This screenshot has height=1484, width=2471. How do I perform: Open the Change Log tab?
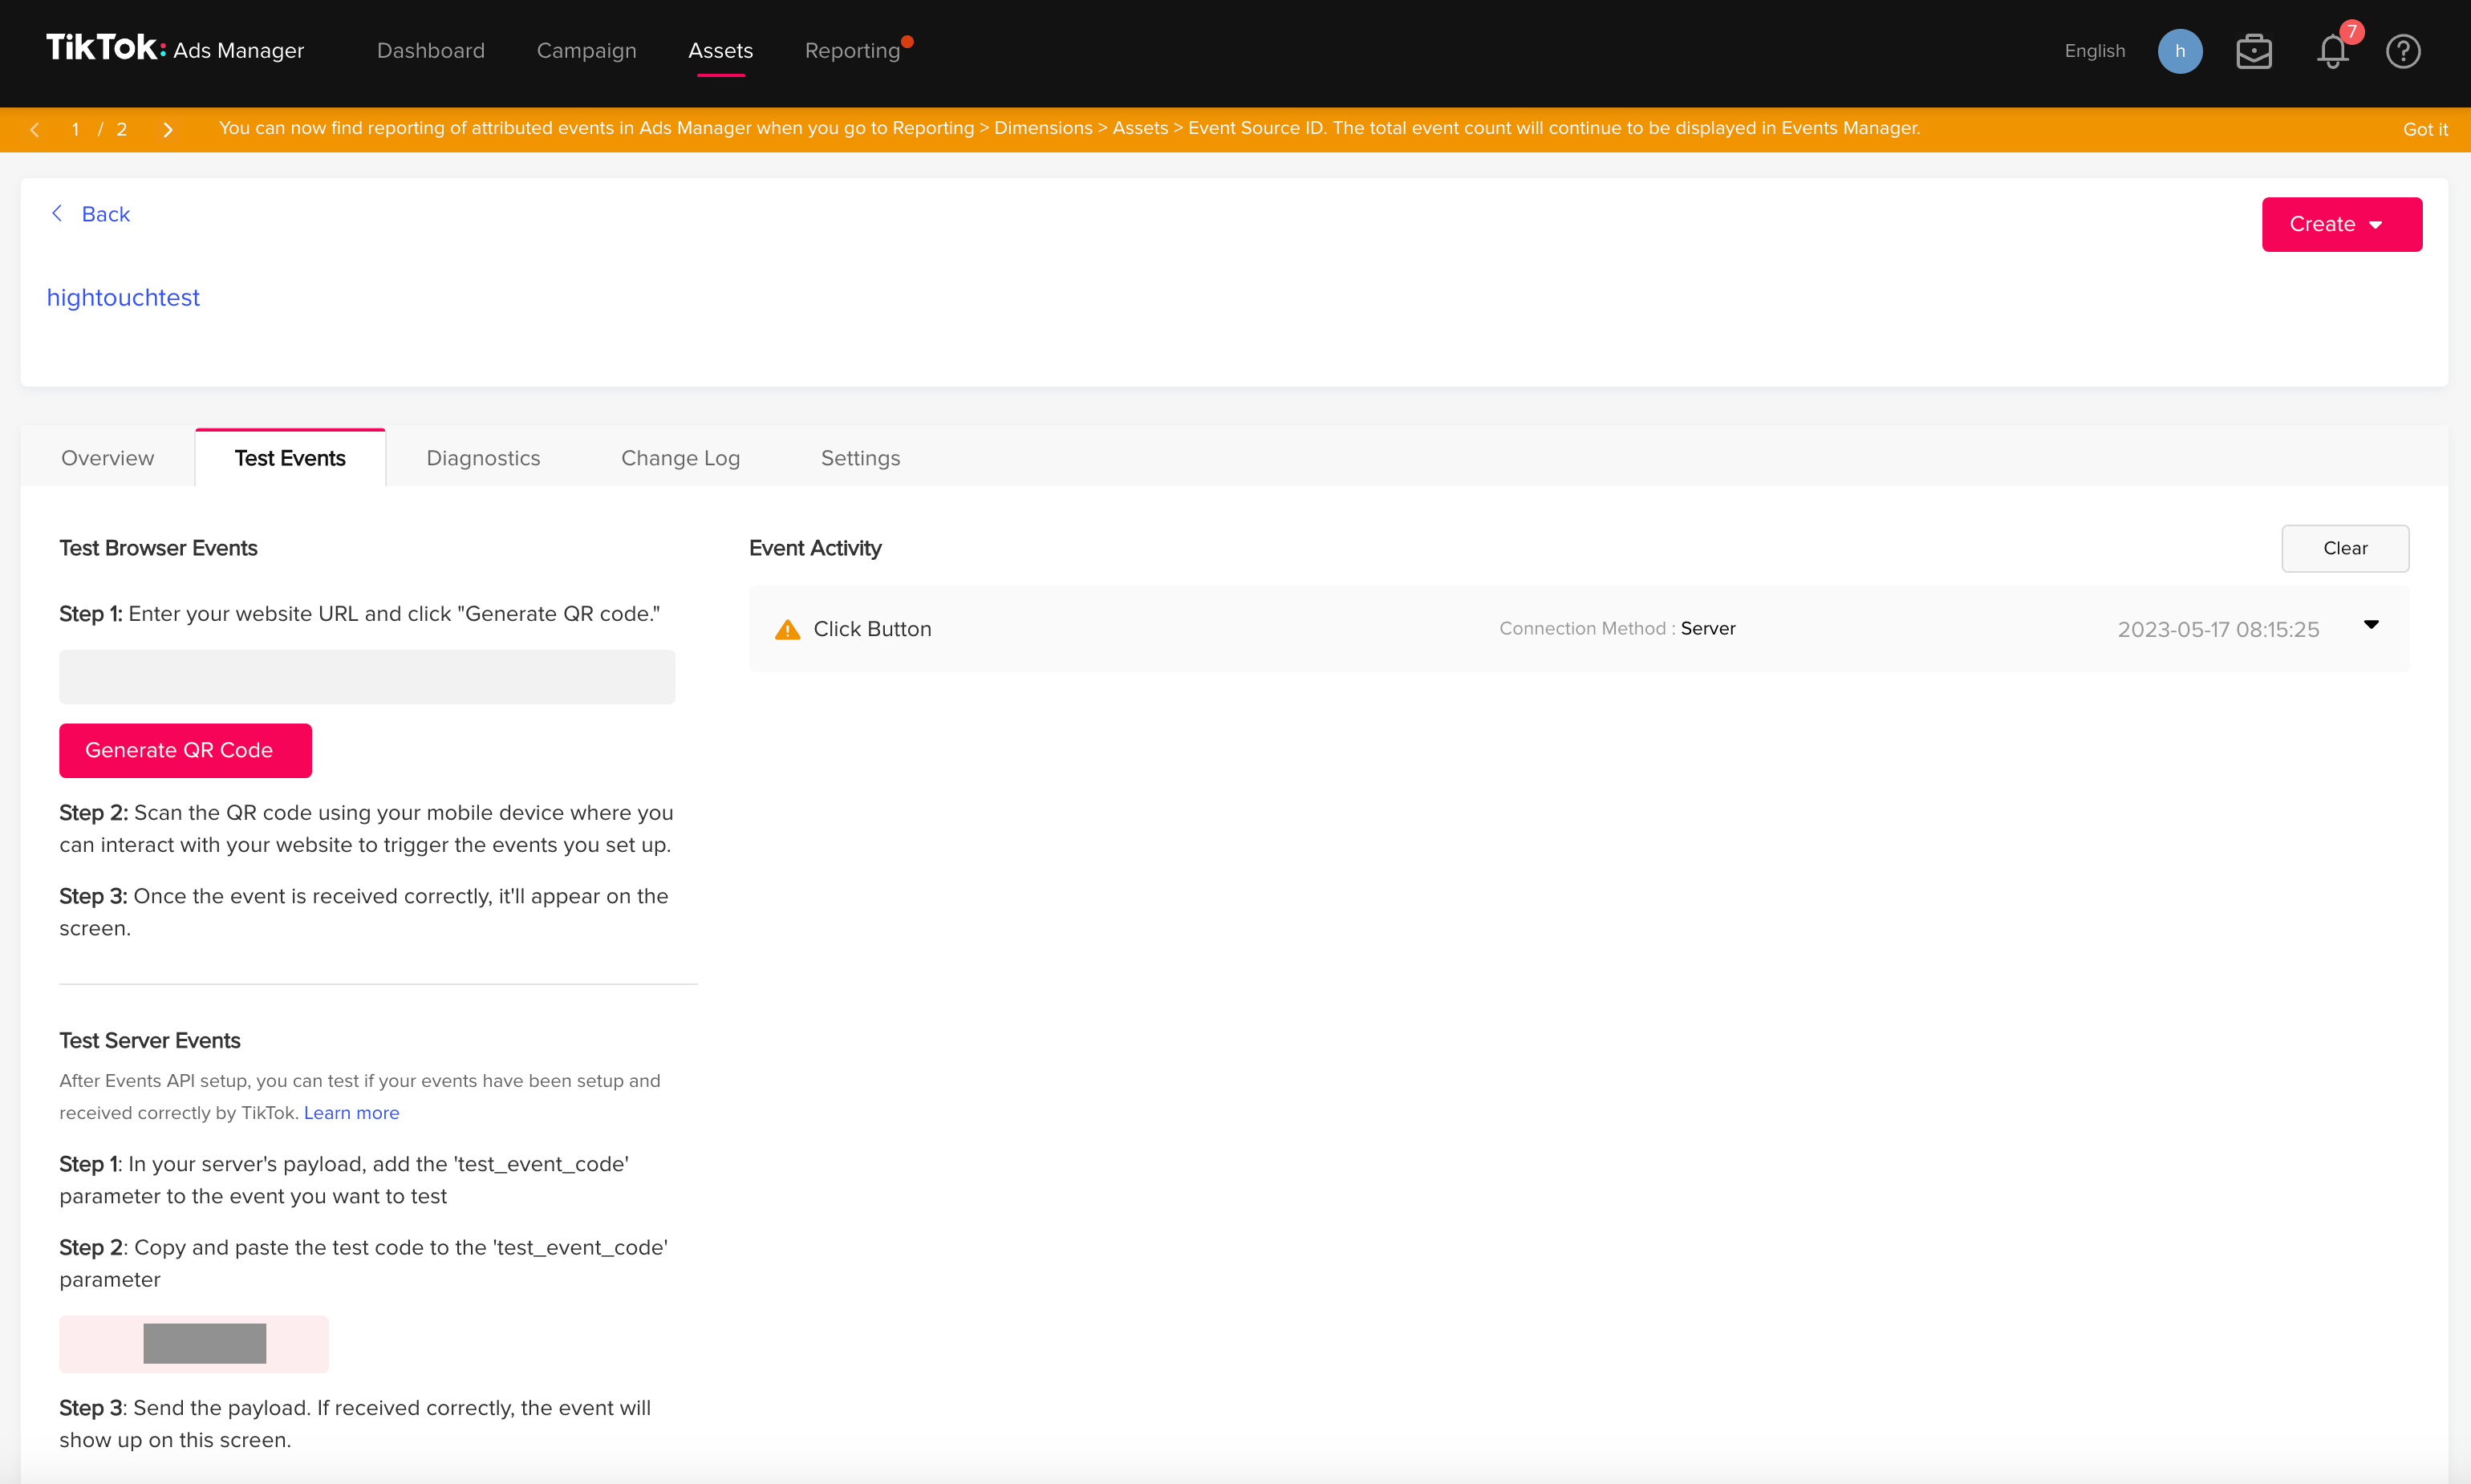[x=680, y=458]
